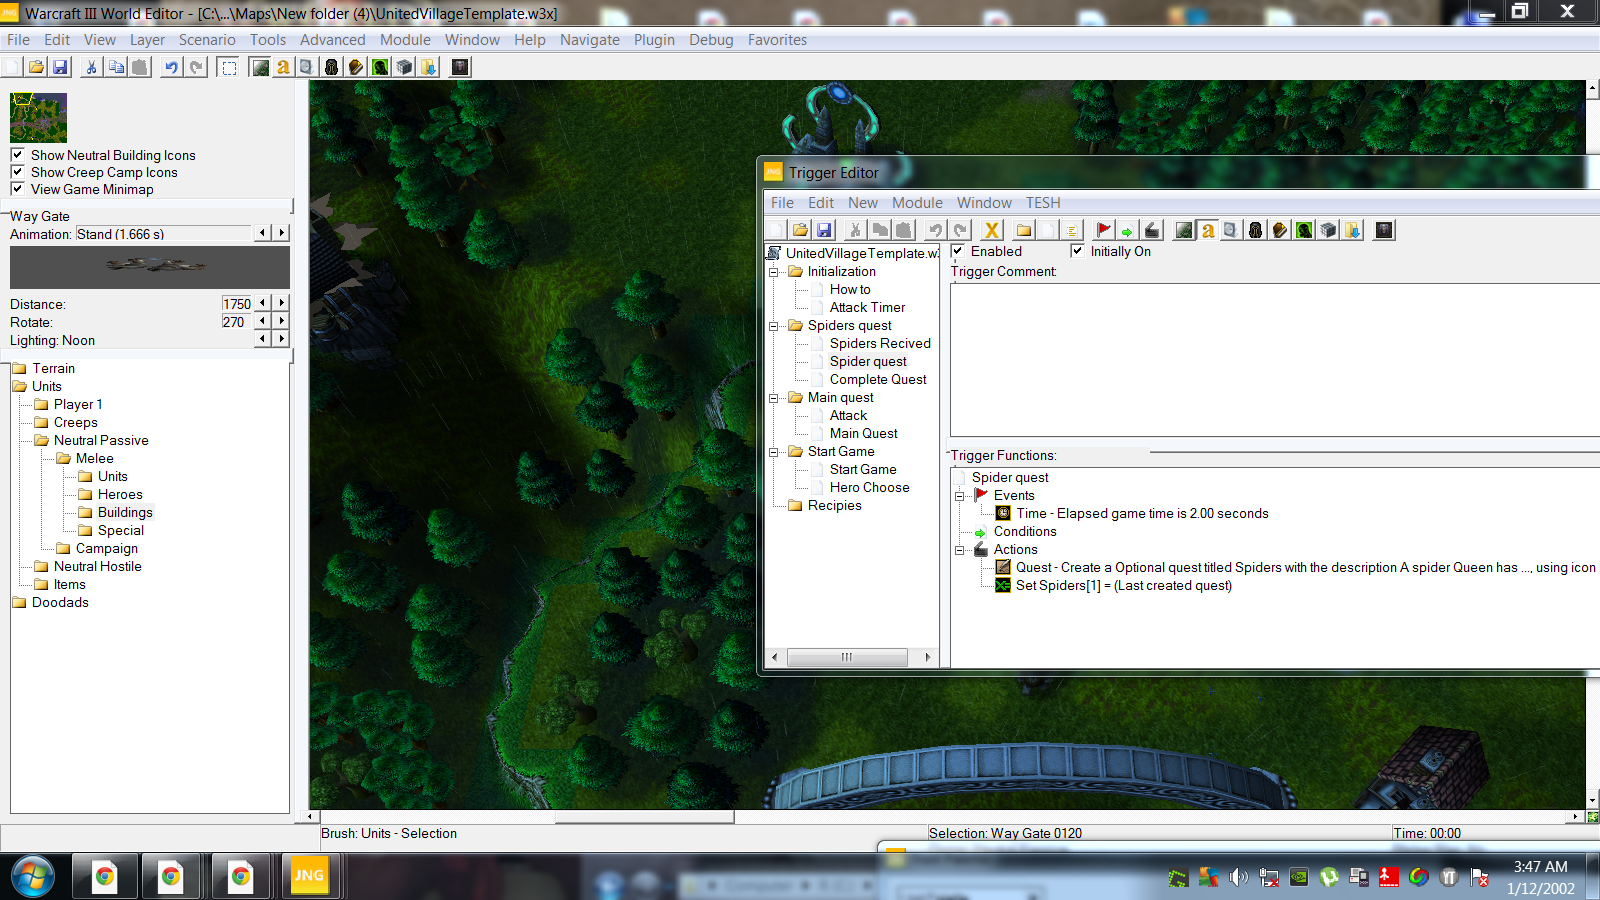Increase the Distance value with its right arrow
This screenshot has height=900, width=1600.
point(282,303)
